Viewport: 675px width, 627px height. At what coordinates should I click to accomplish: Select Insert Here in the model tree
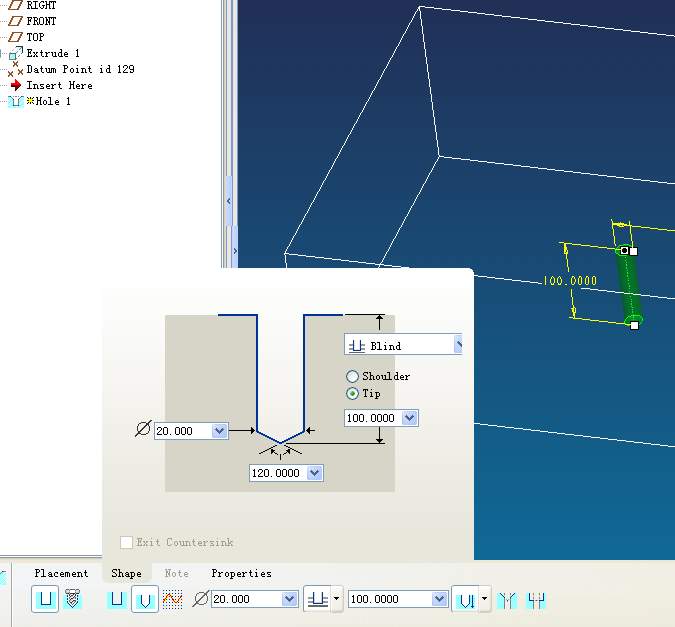click(59, 85)
